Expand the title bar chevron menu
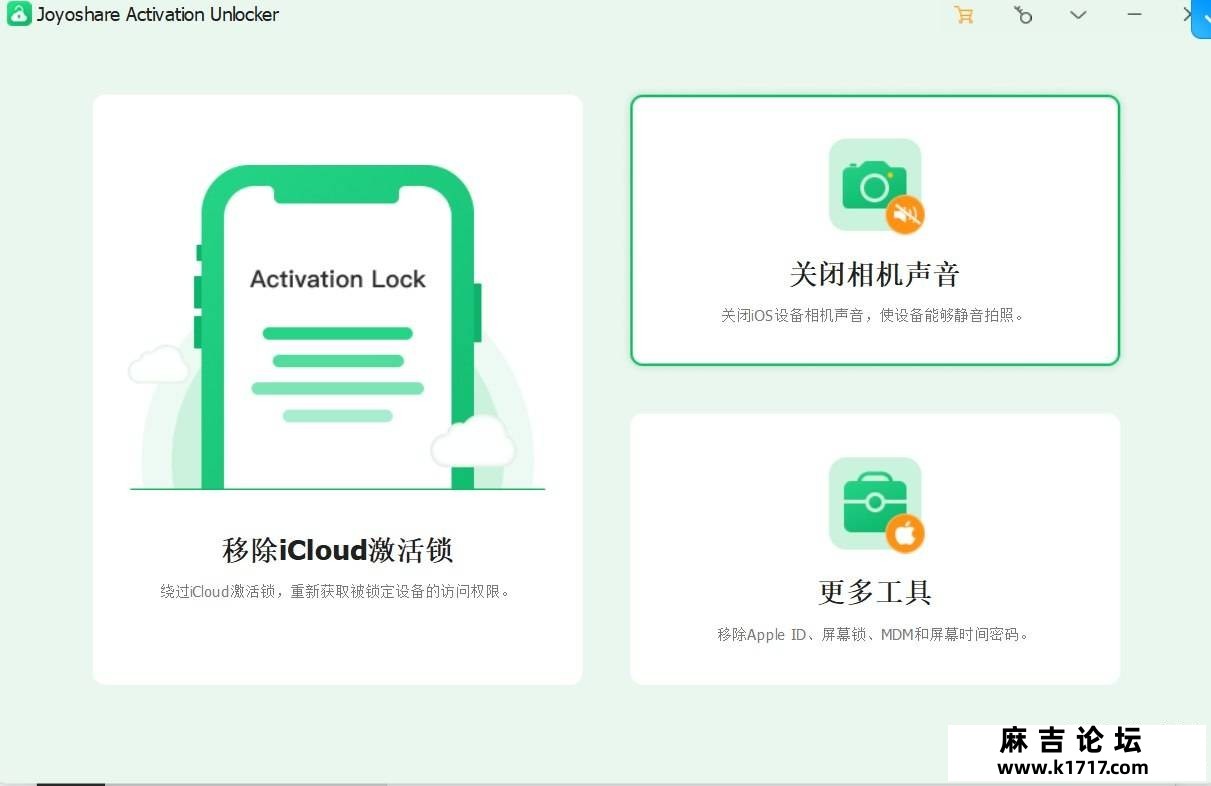The width and height of the screenshot is (1211, 786). (x=1078, y=15)
